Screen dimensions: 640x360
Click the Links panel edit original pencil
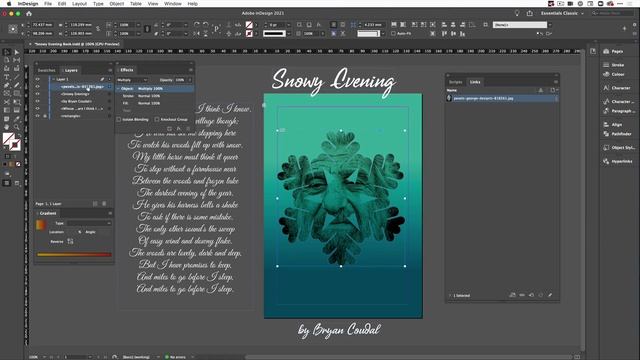tap(550, 295)
